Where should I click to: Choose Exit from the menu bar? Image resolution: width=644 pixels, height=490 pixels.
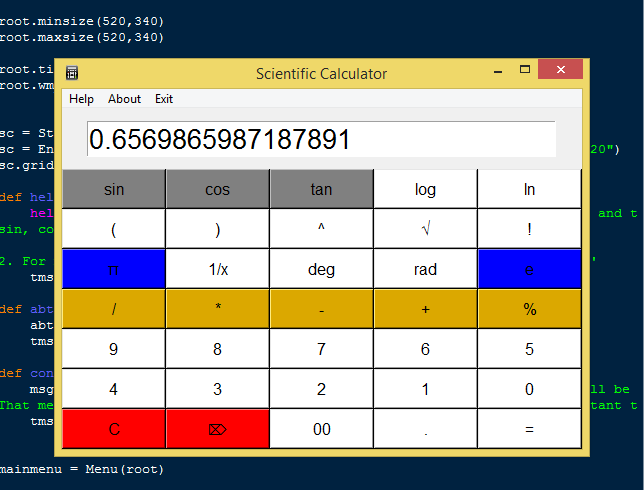(164, 99)
